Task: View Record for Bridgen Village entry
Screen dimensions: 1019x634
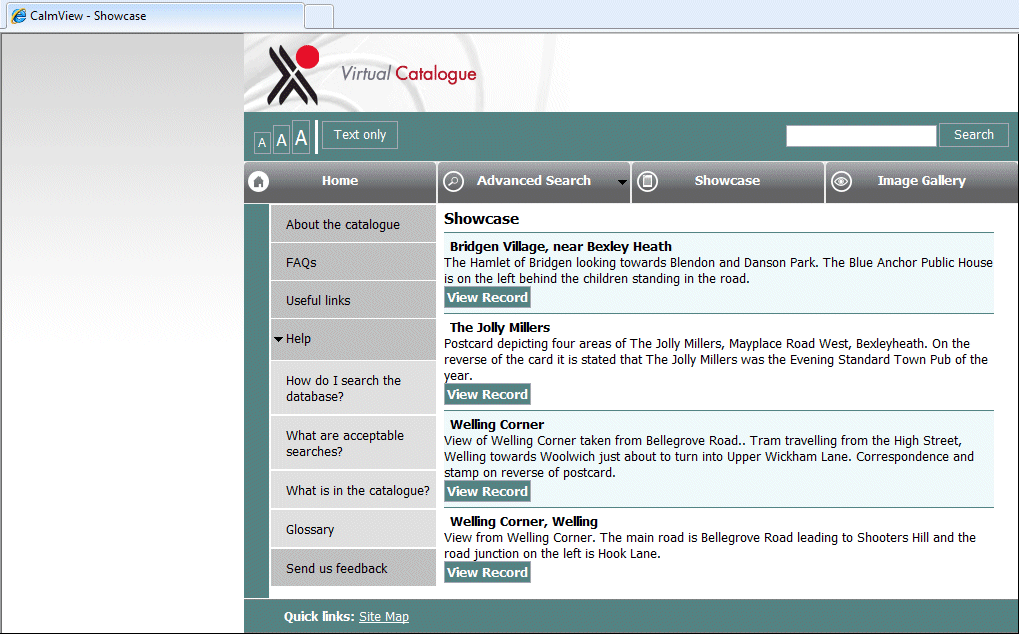Action: coord(486,297)
